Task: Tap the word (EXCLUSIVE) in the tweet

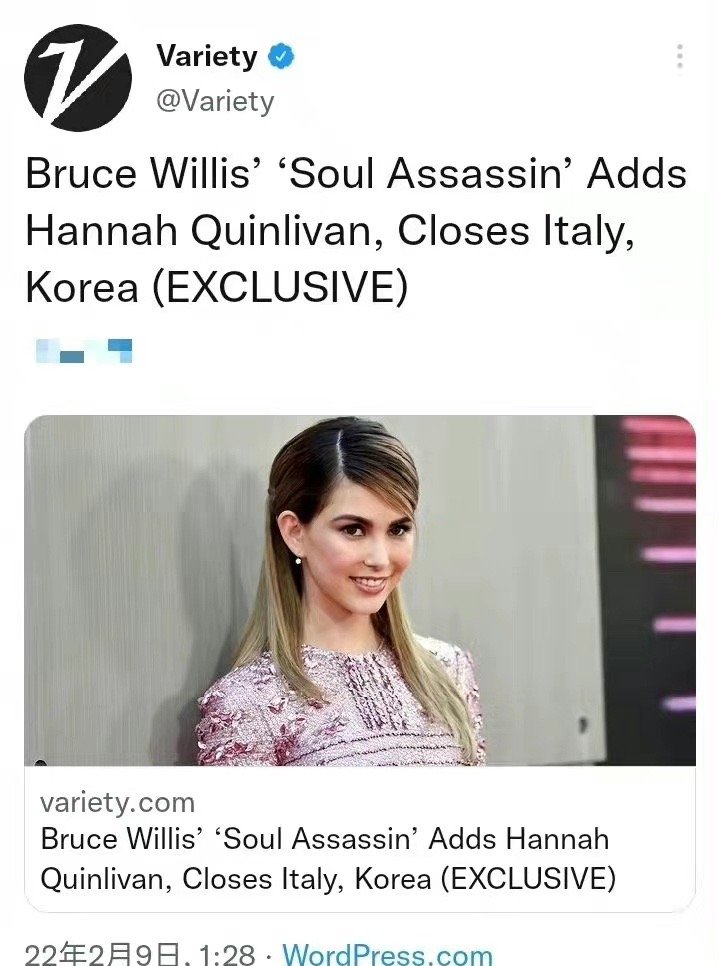Action: [x=280, y=287]
